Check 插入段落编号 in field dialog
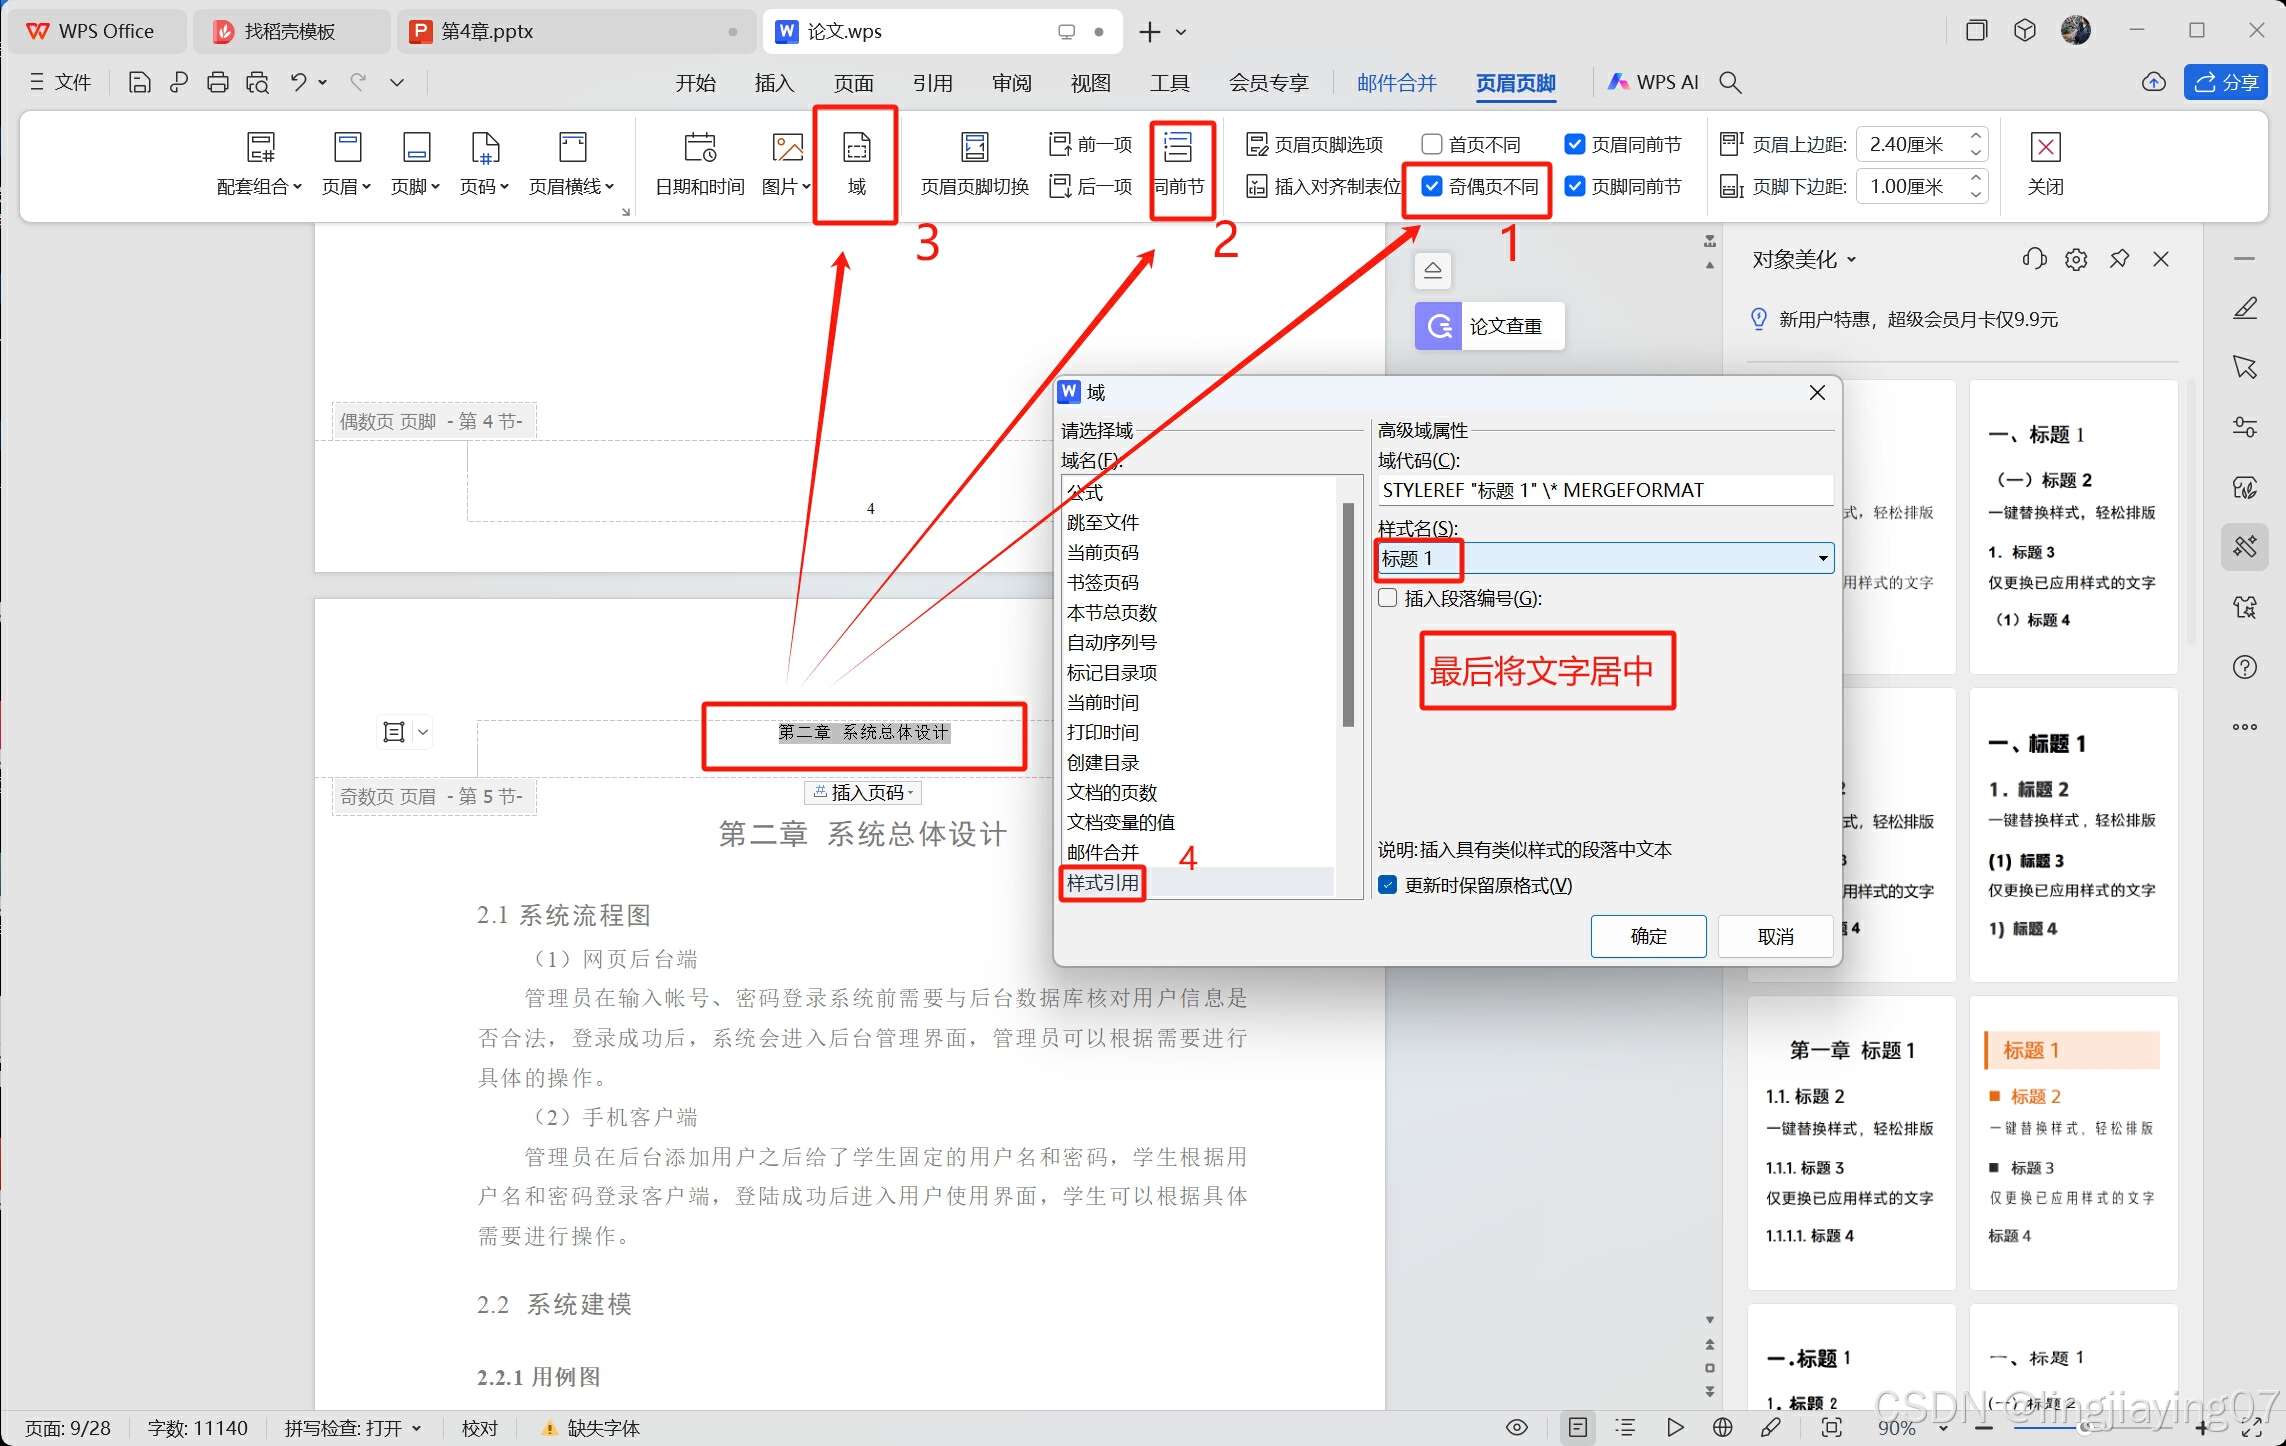The image size is (2286, 1446). [1388, 598]
